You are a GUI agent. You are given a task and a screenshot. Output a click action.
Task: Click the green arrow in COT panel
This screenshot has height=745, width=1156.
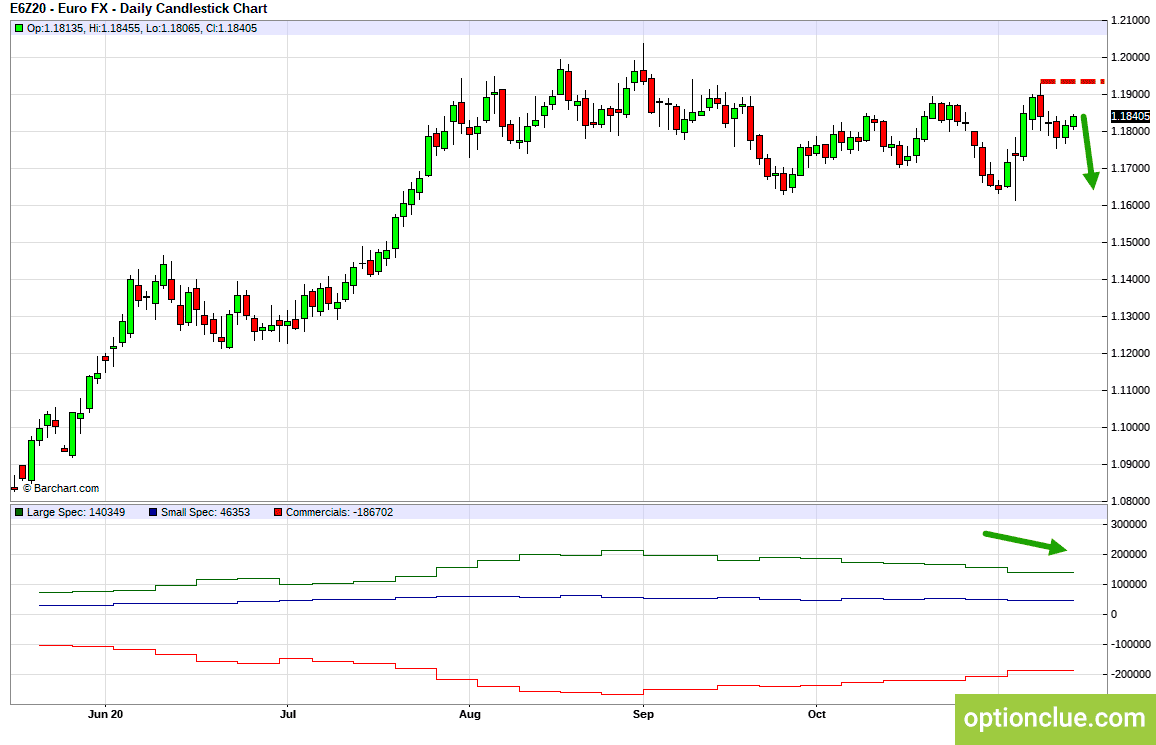pos(1025,542)
